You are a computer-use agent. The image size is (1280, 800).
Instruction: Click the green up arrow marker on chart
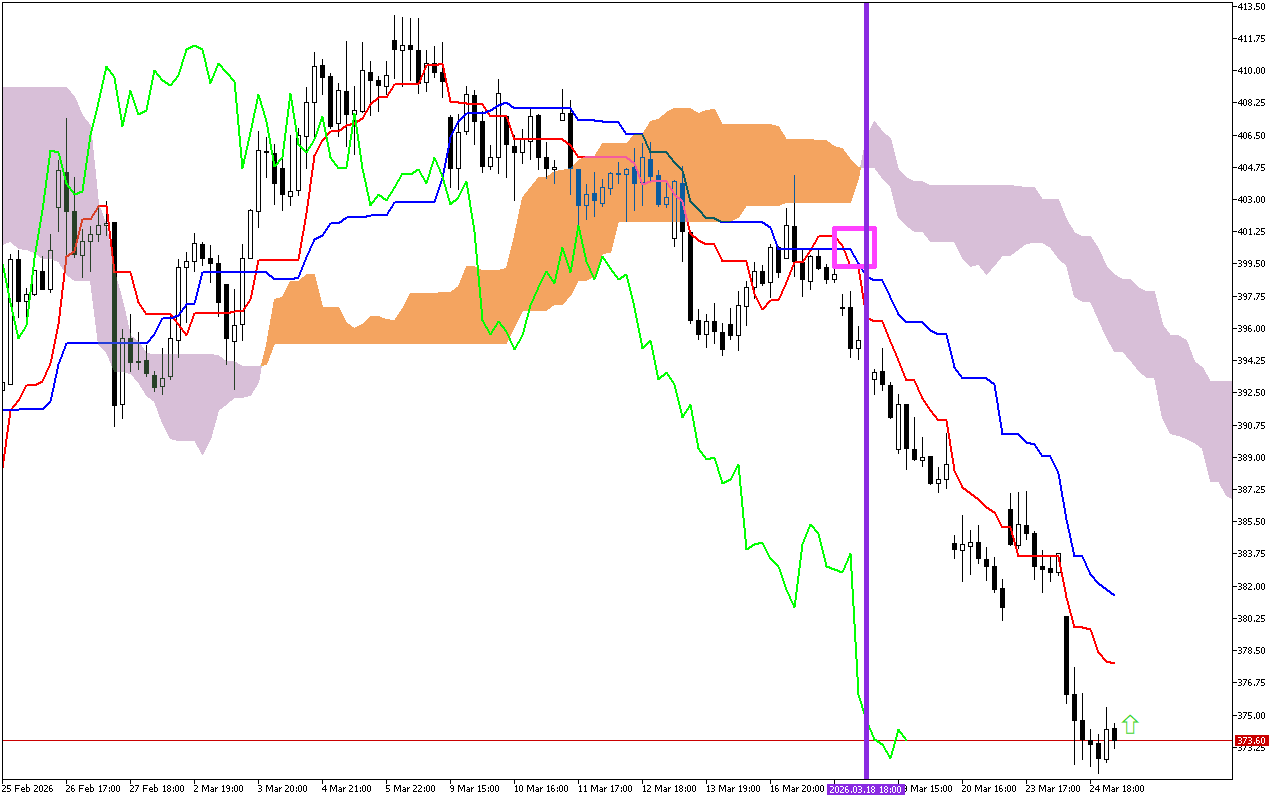pyautogui.click(x=1130, y=722)
